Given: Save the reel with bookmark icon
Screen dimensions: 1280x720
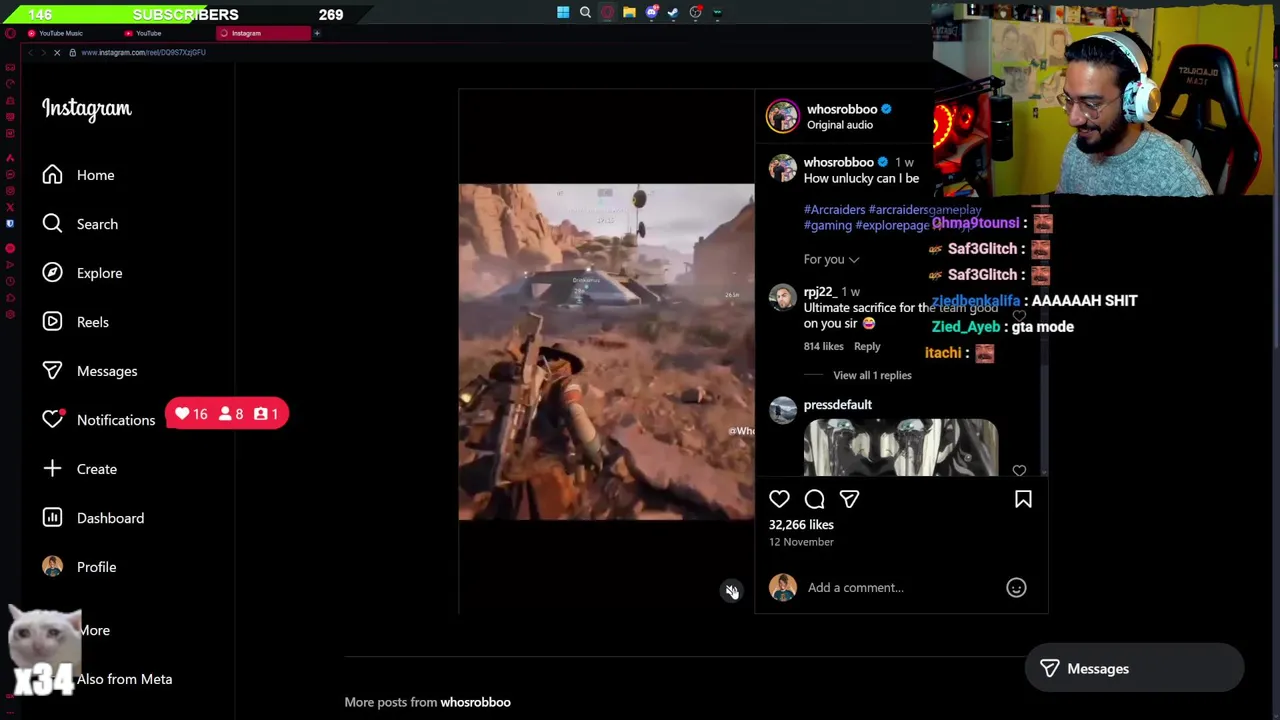Looking at the screenshot, I should (1023, 499).
